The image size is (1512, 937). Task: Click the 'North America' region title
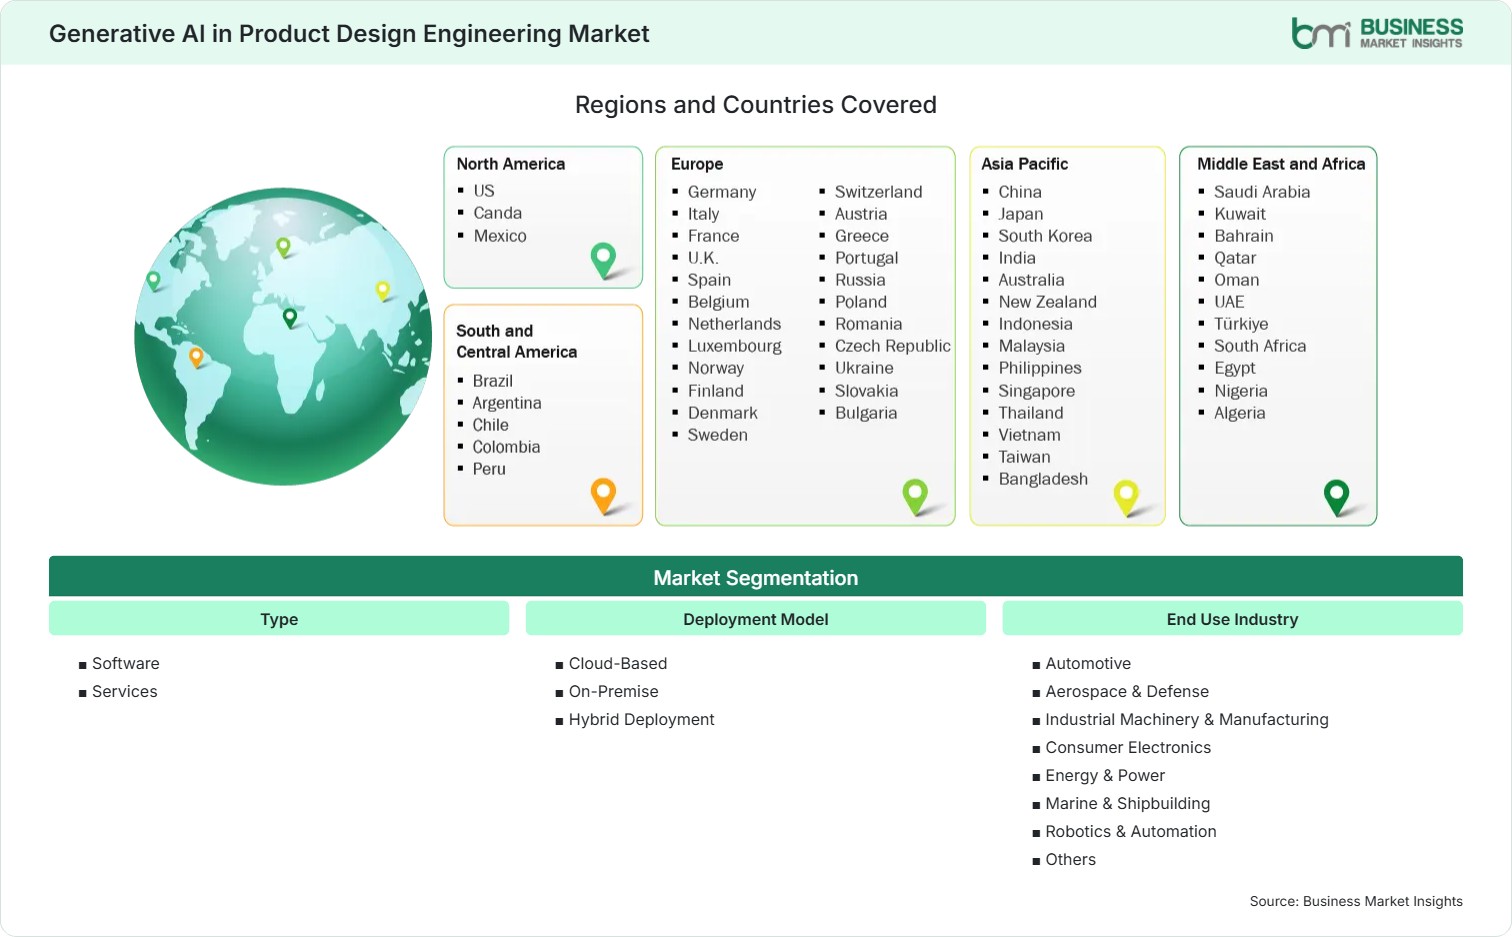click(x=511, y=164)
